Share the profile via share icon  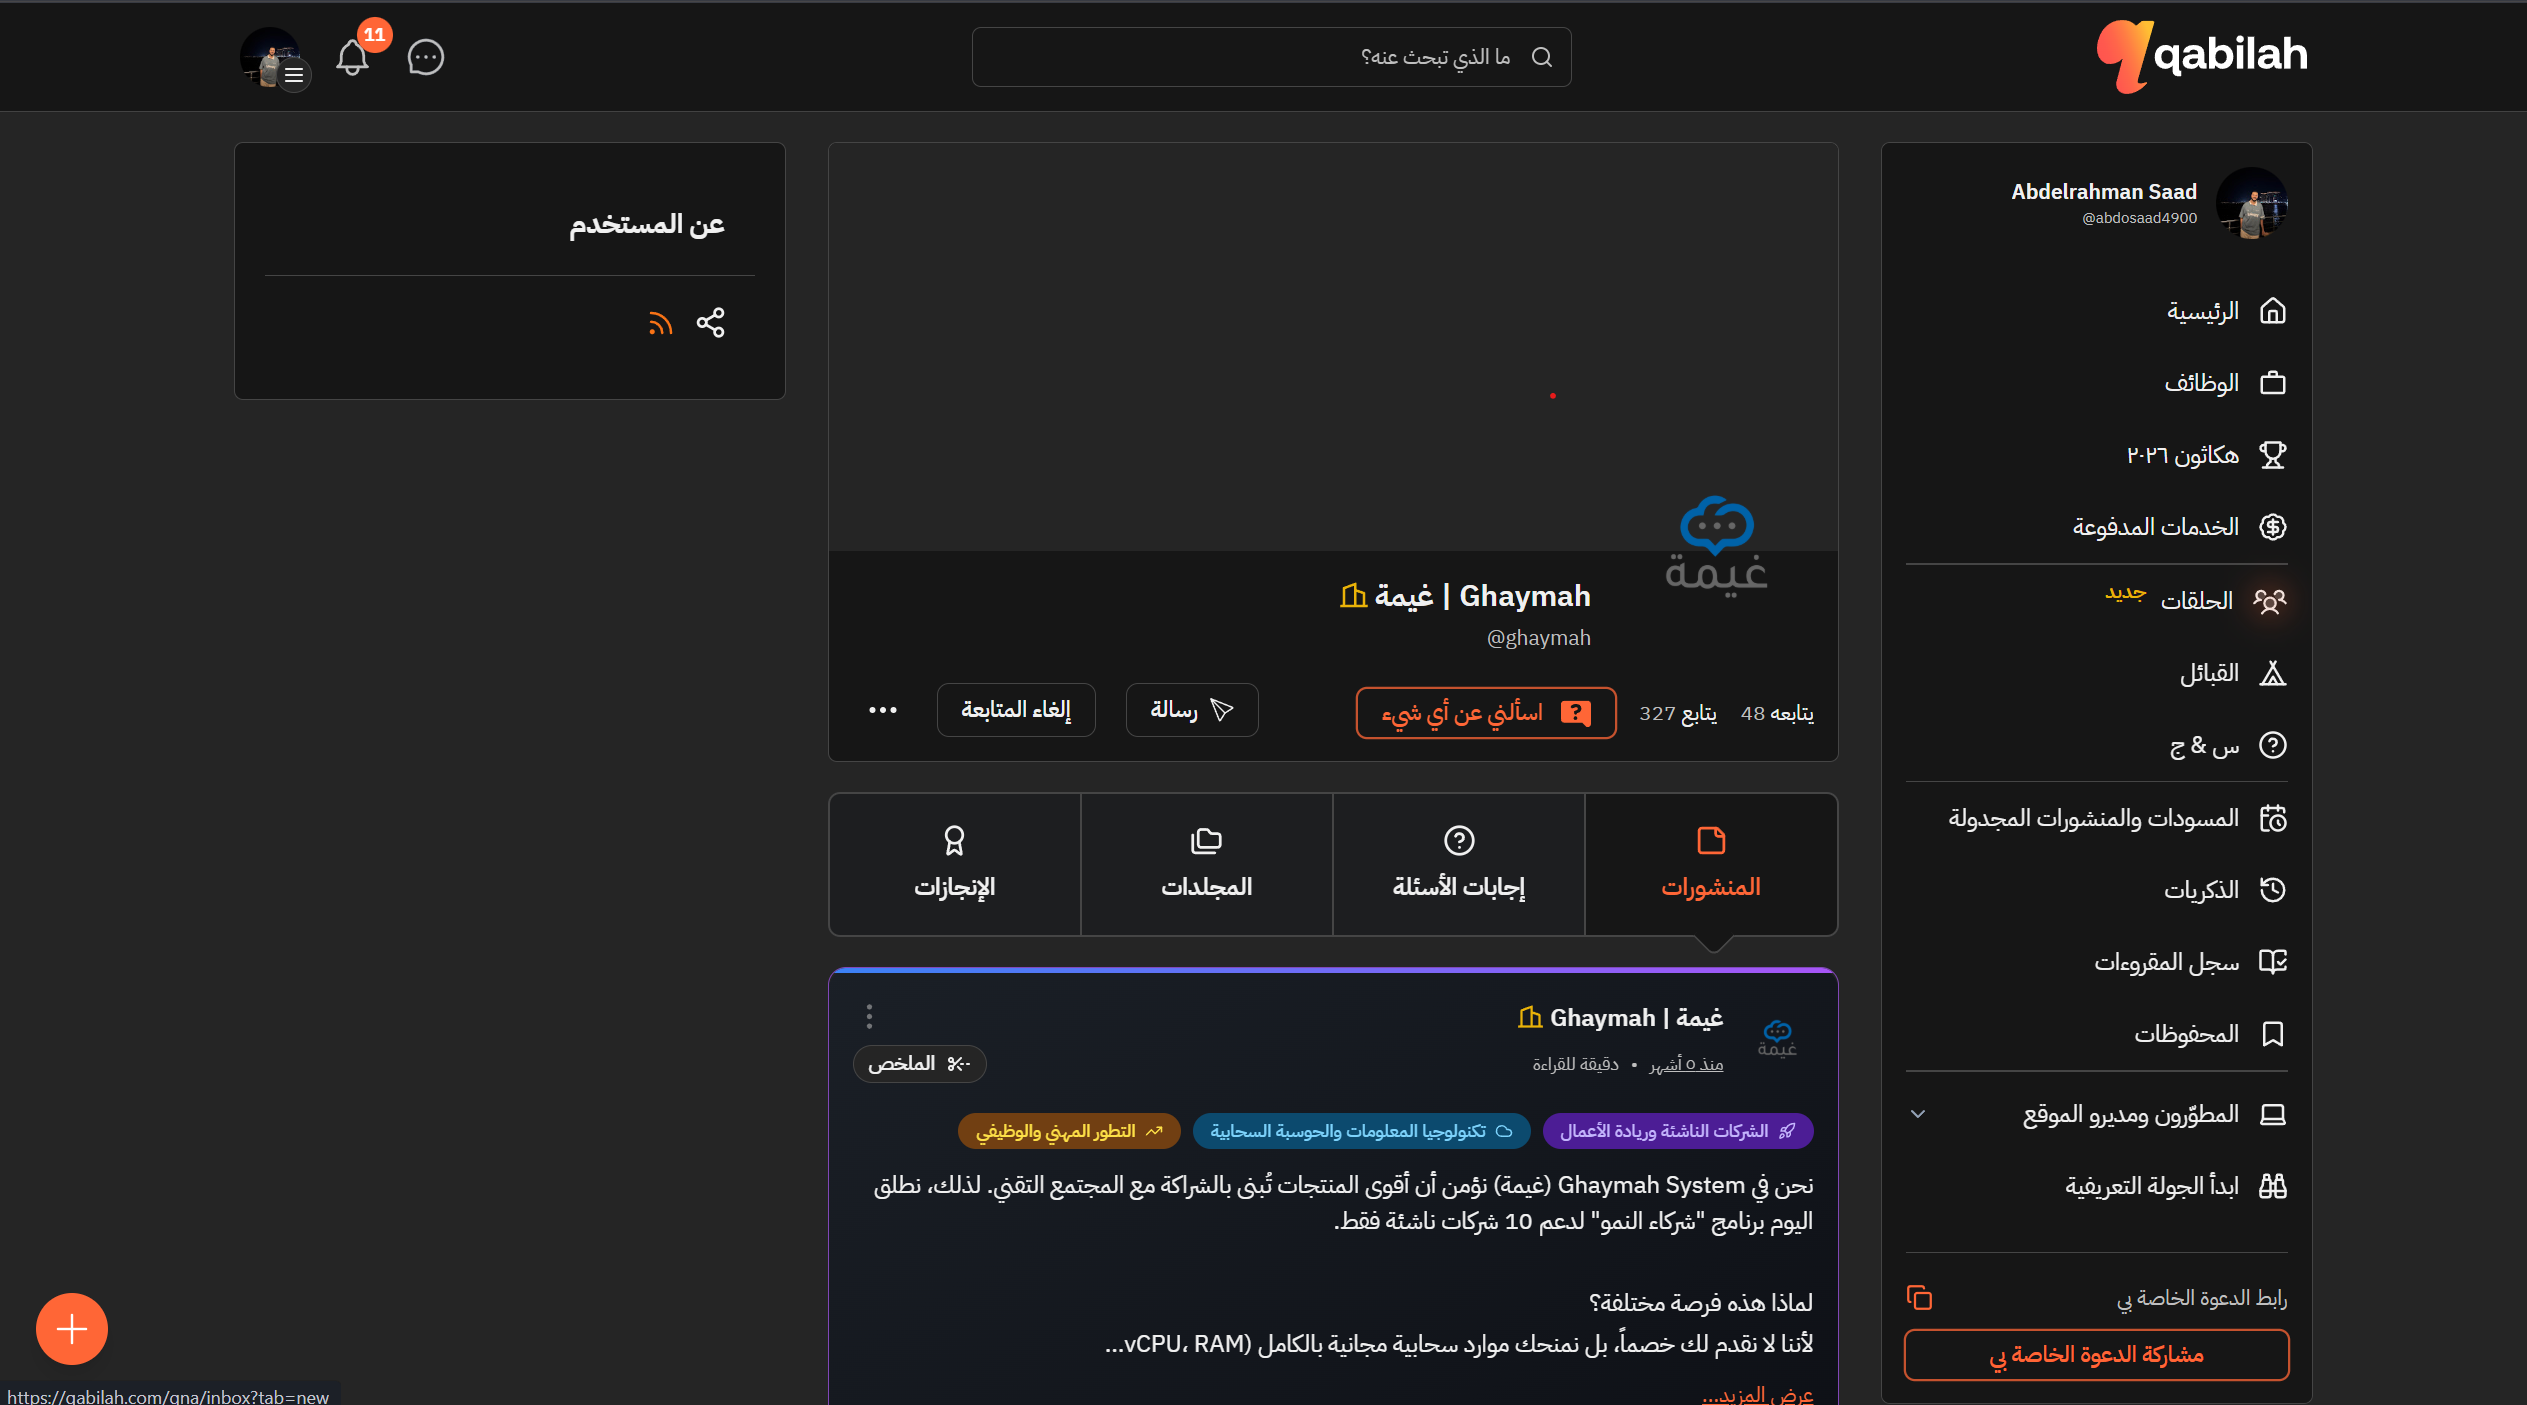(711, 323)
